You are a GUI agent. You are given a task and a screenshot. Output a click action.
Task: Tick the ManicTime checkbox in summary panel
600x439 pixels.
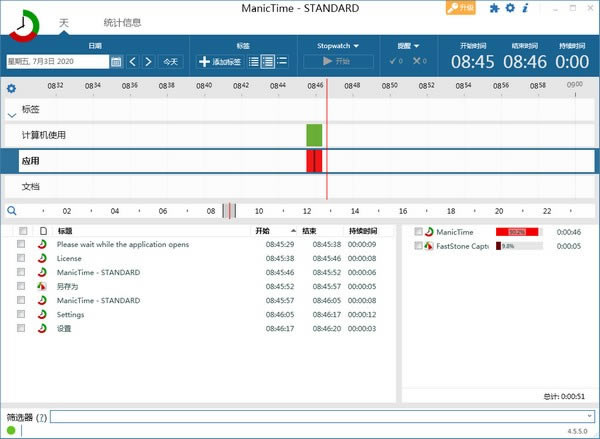[418, 232]
